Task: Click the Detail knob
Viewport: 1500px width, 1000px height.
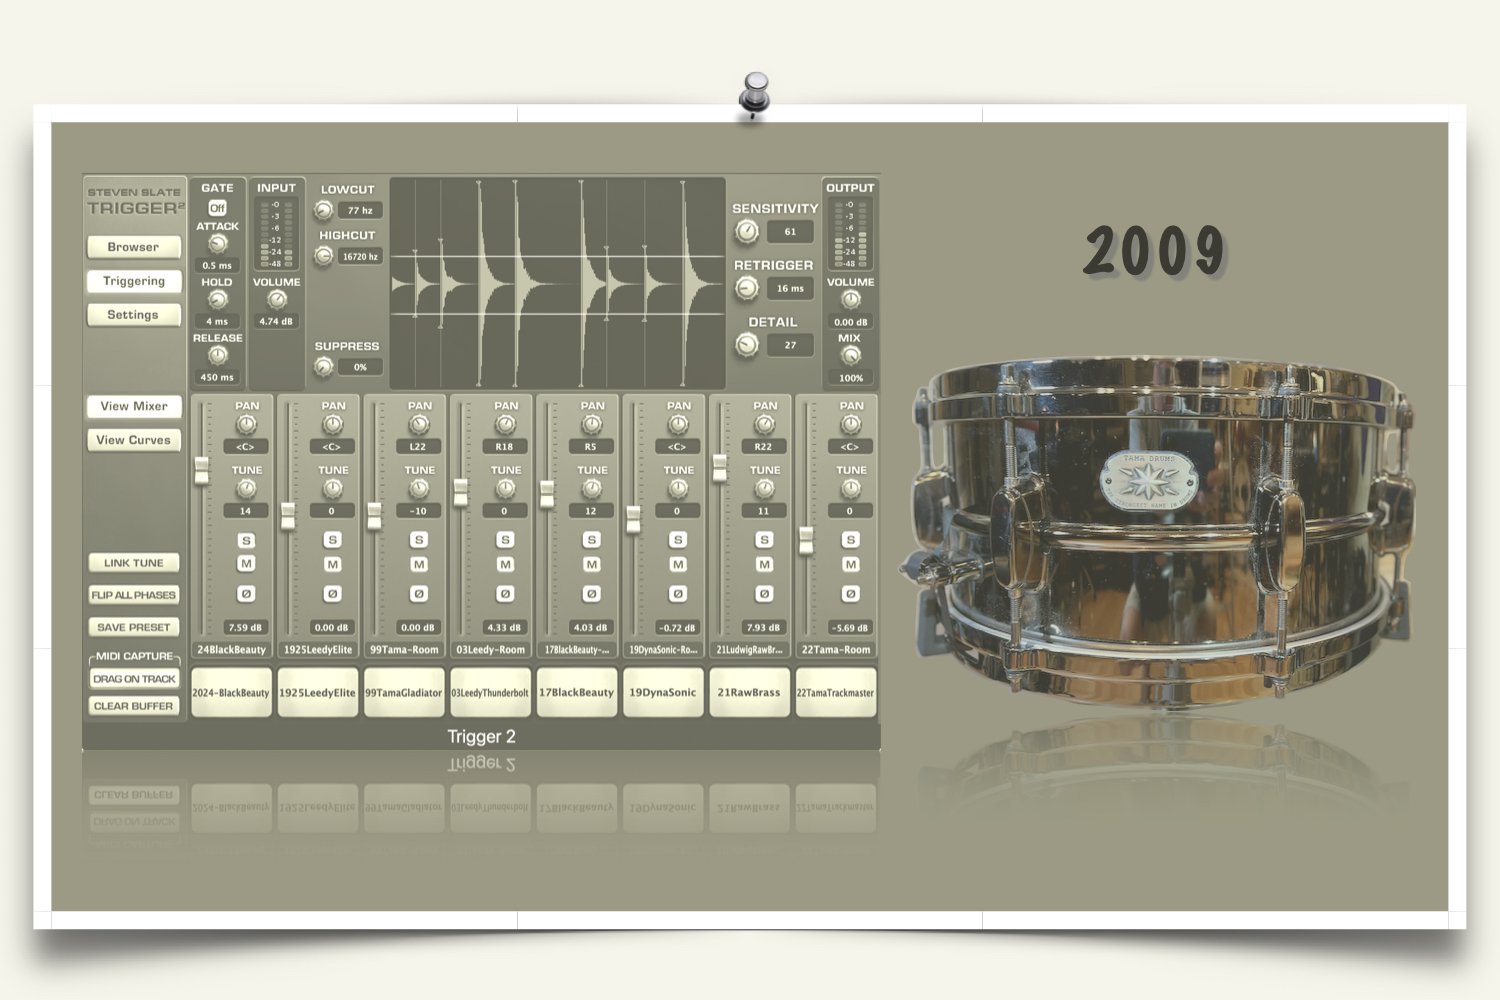Action: pos(747,345)
